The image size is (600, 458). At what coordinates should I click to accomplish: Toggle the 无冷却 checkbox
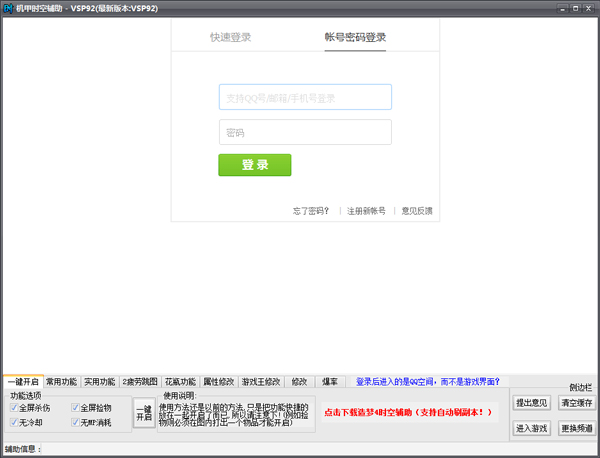click(13, 423)
